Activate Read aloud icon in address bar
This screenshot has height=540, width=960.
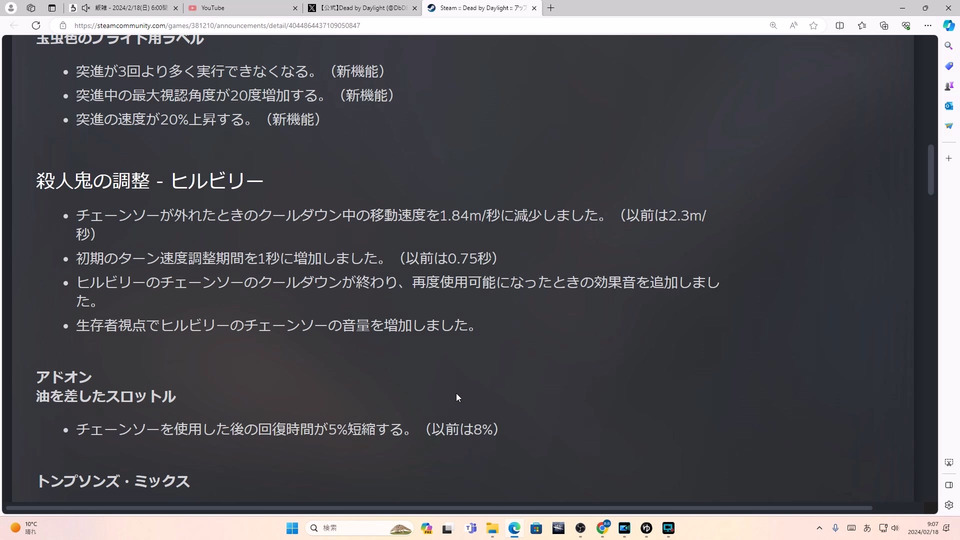pyautogui.click(x=793, y=26)
